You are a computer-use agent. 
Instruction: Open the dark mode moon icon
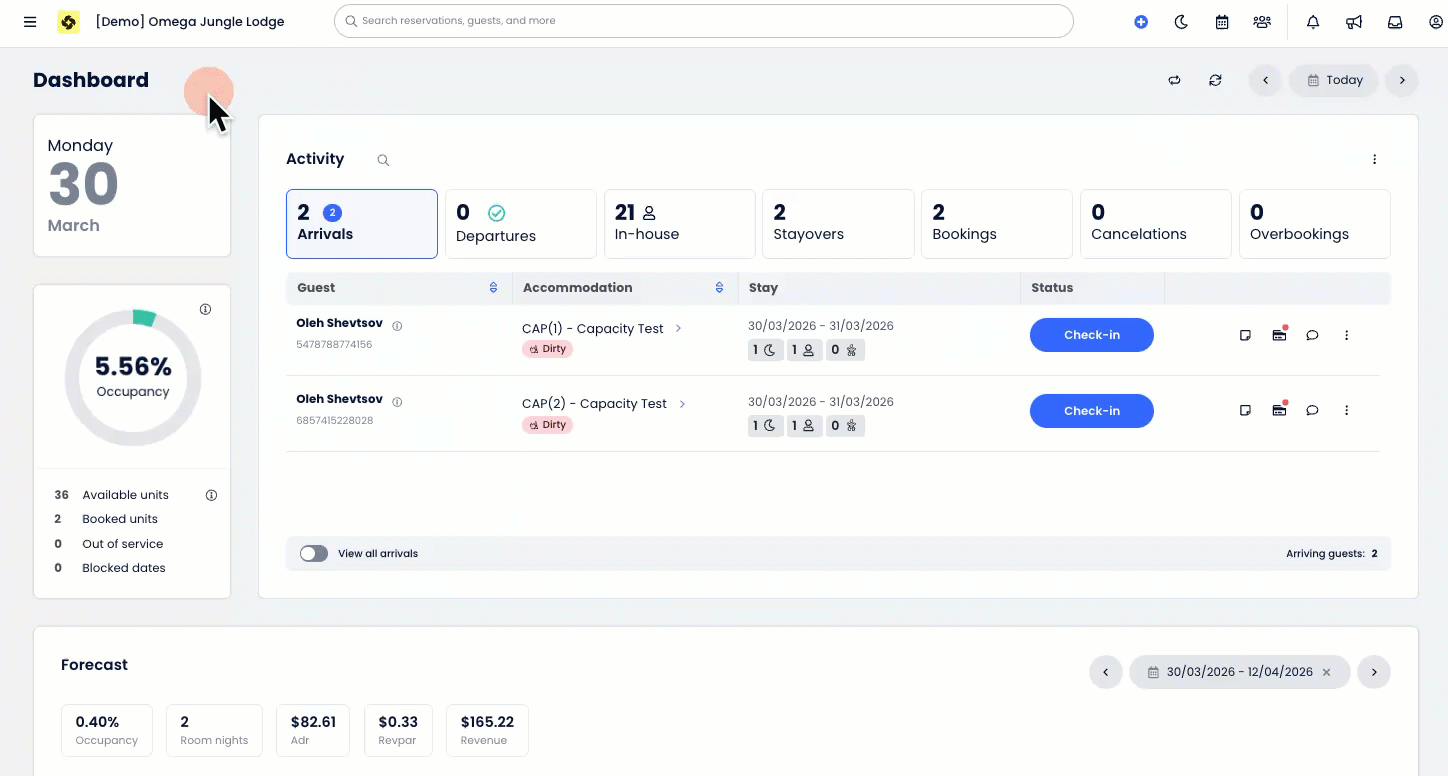(1181, 21)
